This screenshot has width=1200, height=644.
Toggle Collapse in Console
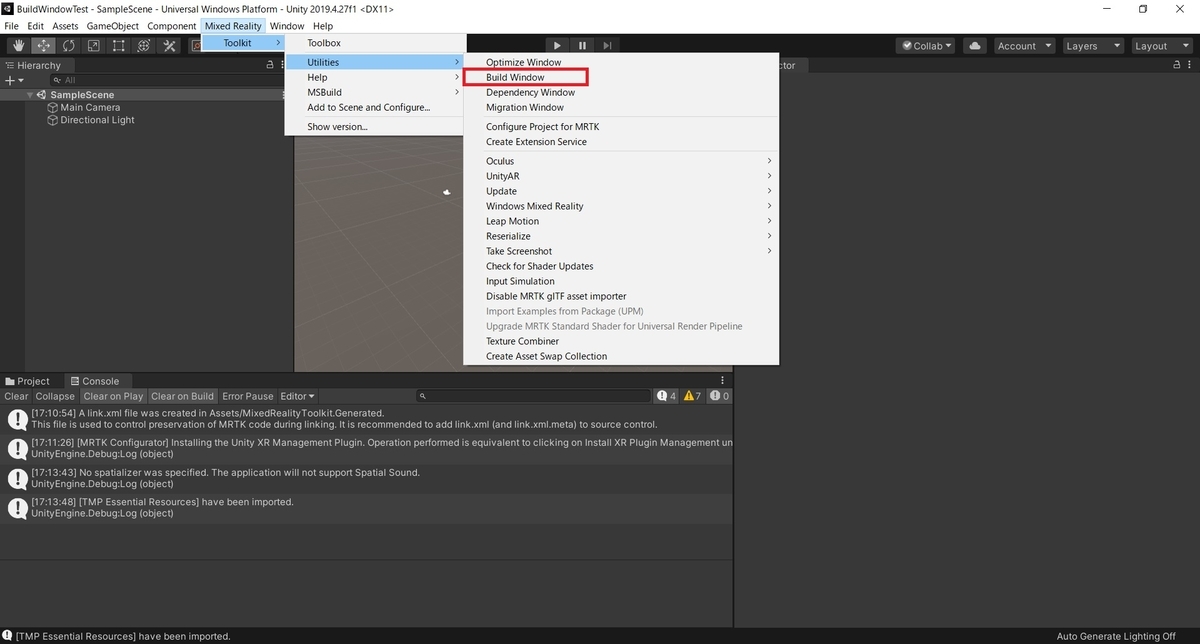tap(55, 396)
